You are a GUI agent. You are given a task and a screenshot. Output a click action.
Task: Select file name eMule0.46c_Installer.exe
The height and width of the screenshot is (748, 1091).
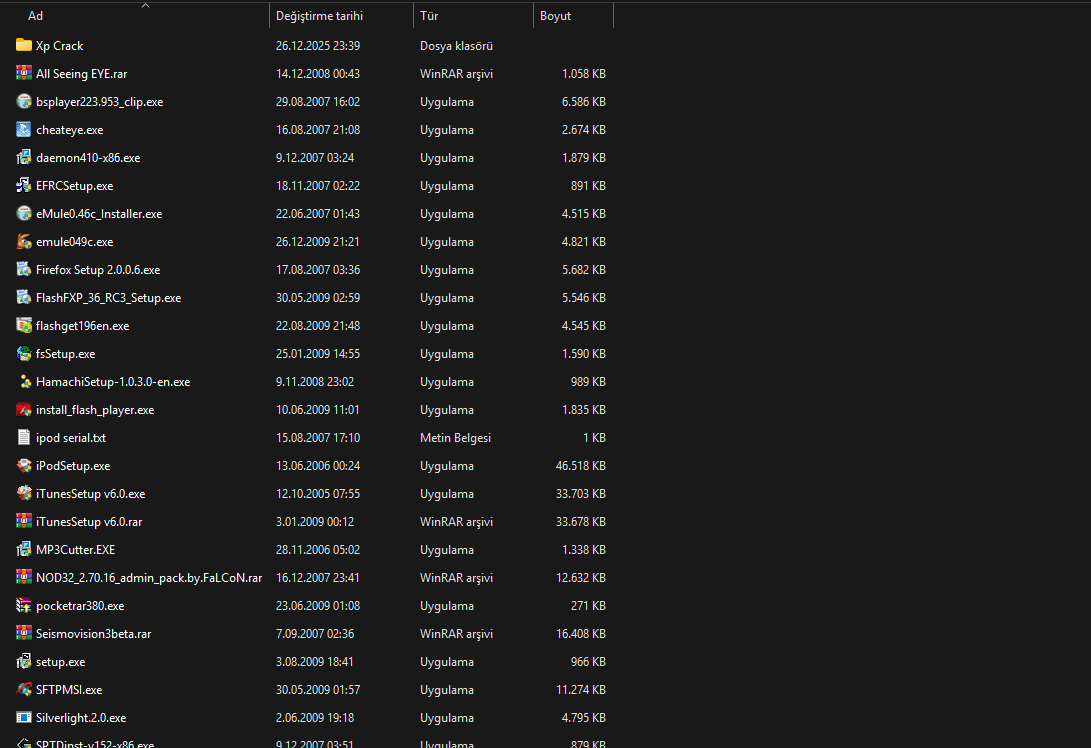(99, 214)
